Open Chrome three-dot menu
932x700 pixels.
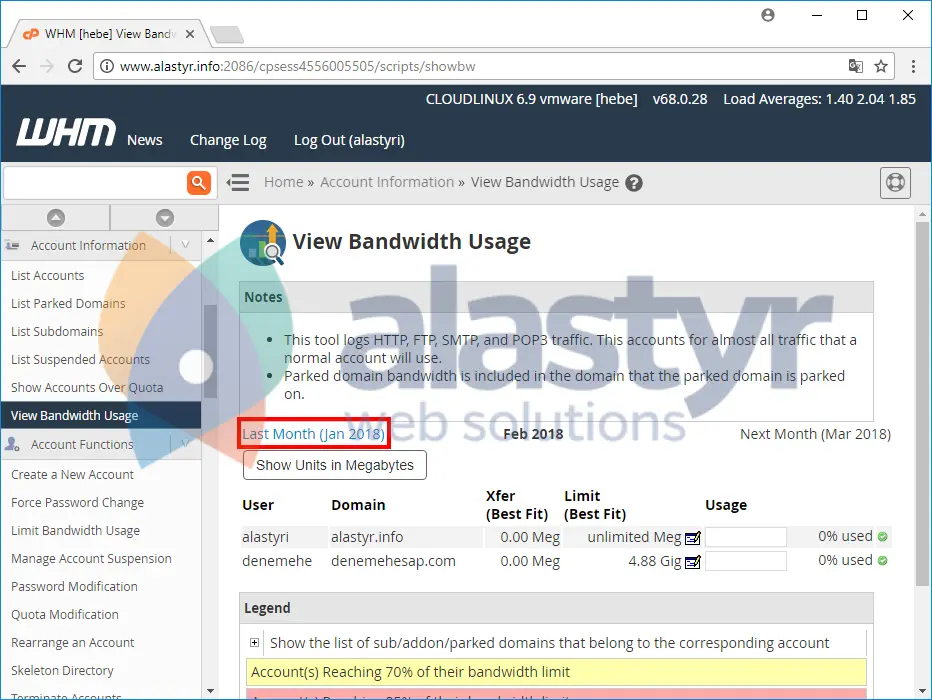point(914,66)
